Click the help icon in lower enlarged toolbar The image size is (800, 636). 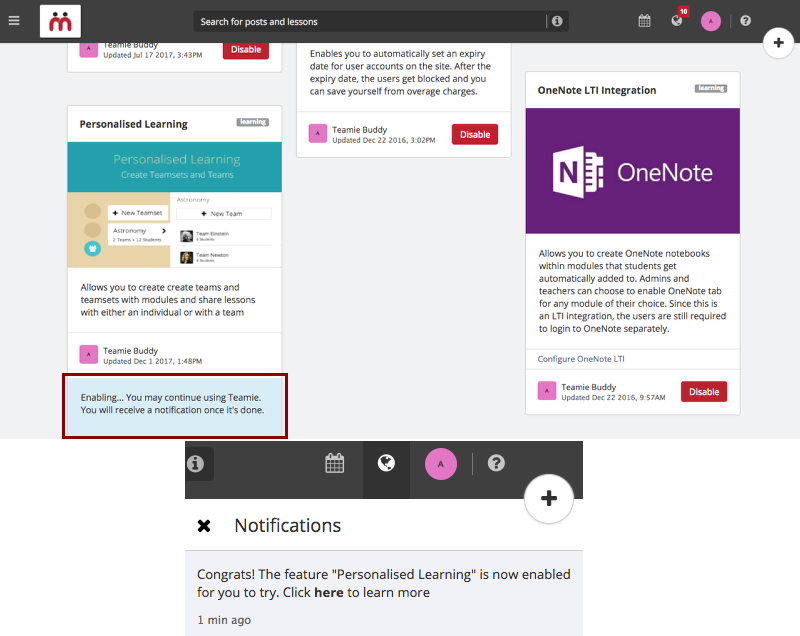[496, 463]
